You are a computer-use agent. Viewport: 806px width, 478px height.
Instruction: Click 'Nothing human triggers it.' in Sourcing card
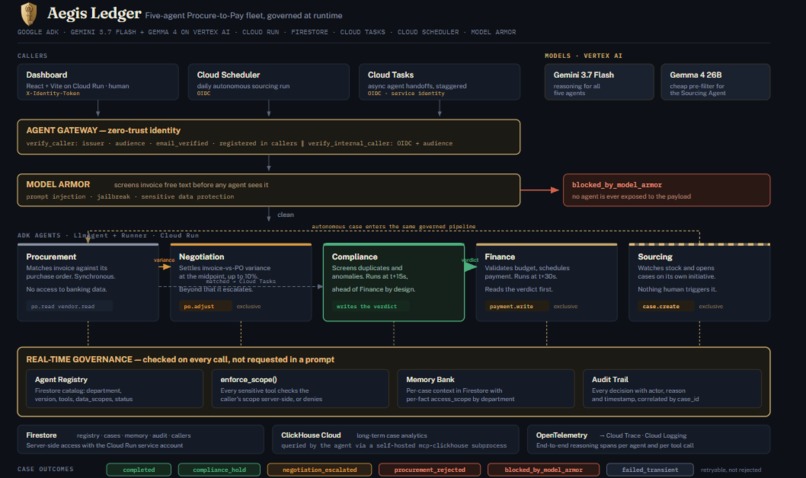click(x=679, y=289)
